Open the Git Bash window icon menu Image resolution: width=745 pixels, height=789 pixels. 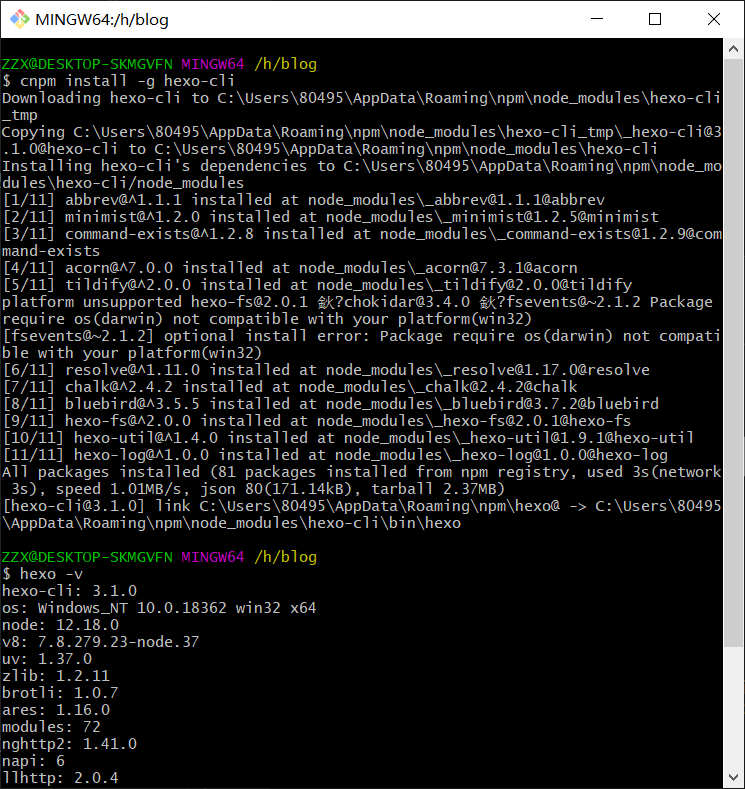pyautogui.click(x=20, y=20)
